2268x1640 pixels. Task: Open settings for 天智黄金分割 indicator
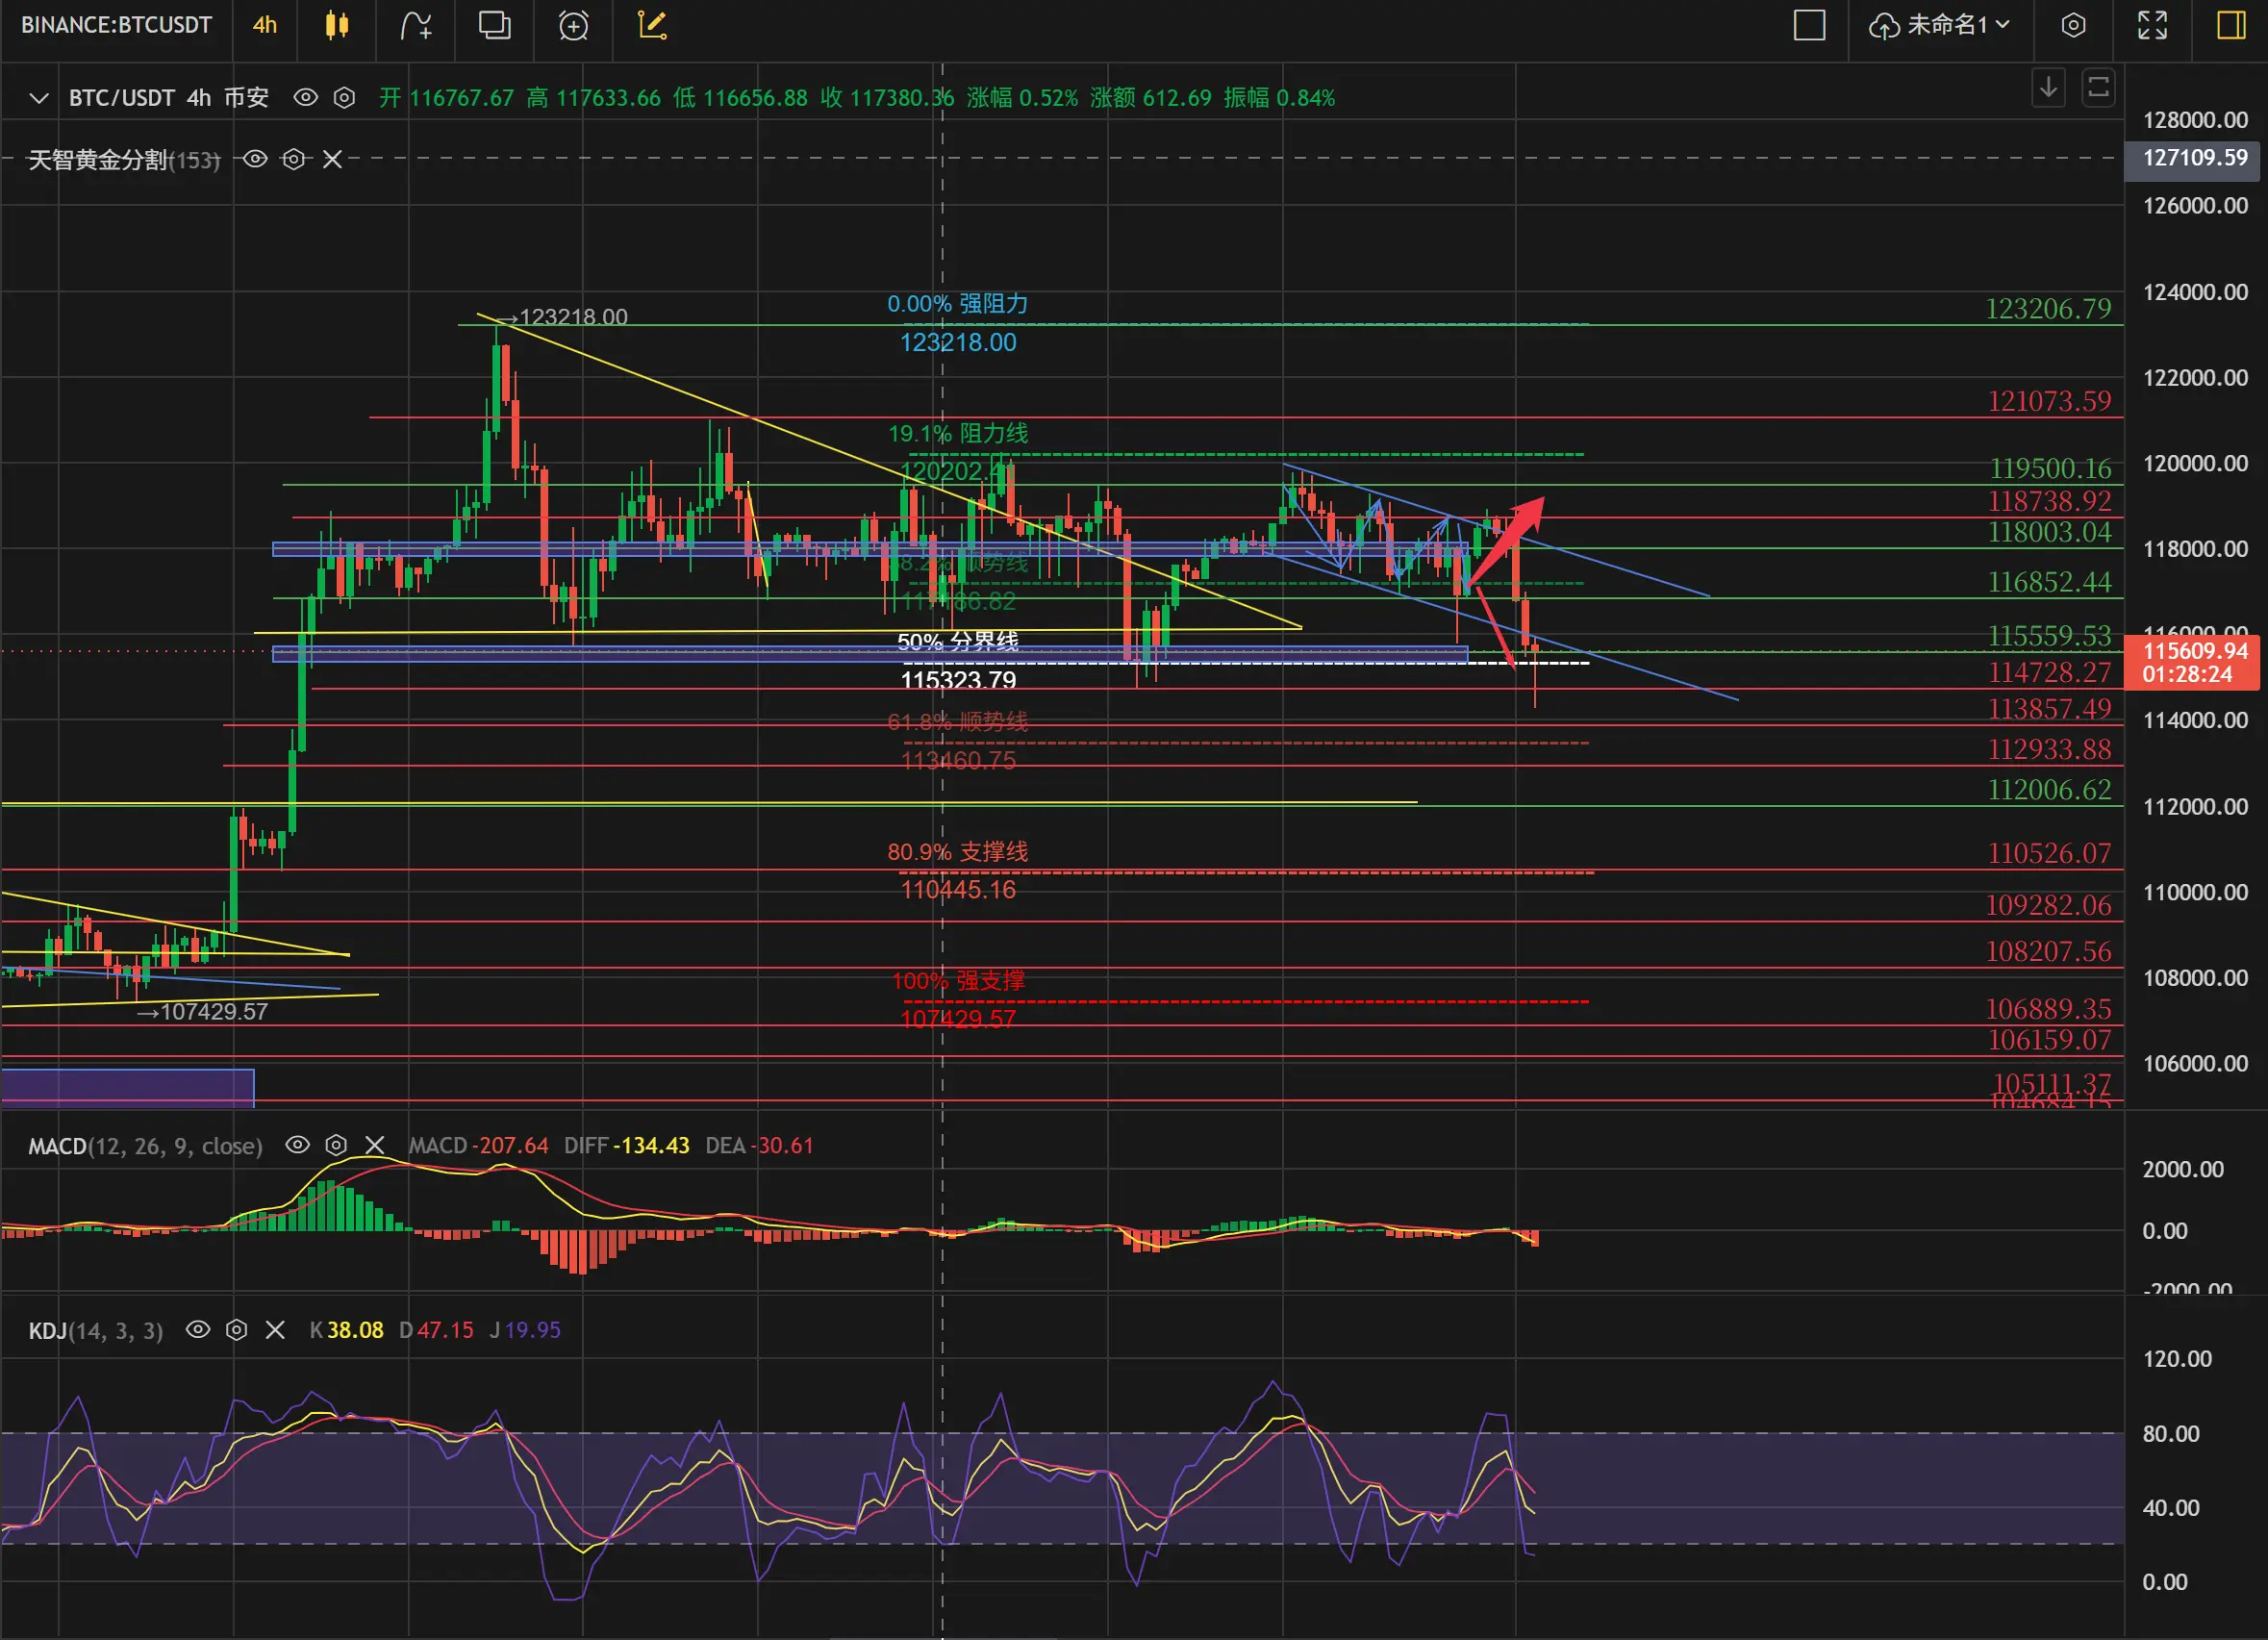pos(293,159)
